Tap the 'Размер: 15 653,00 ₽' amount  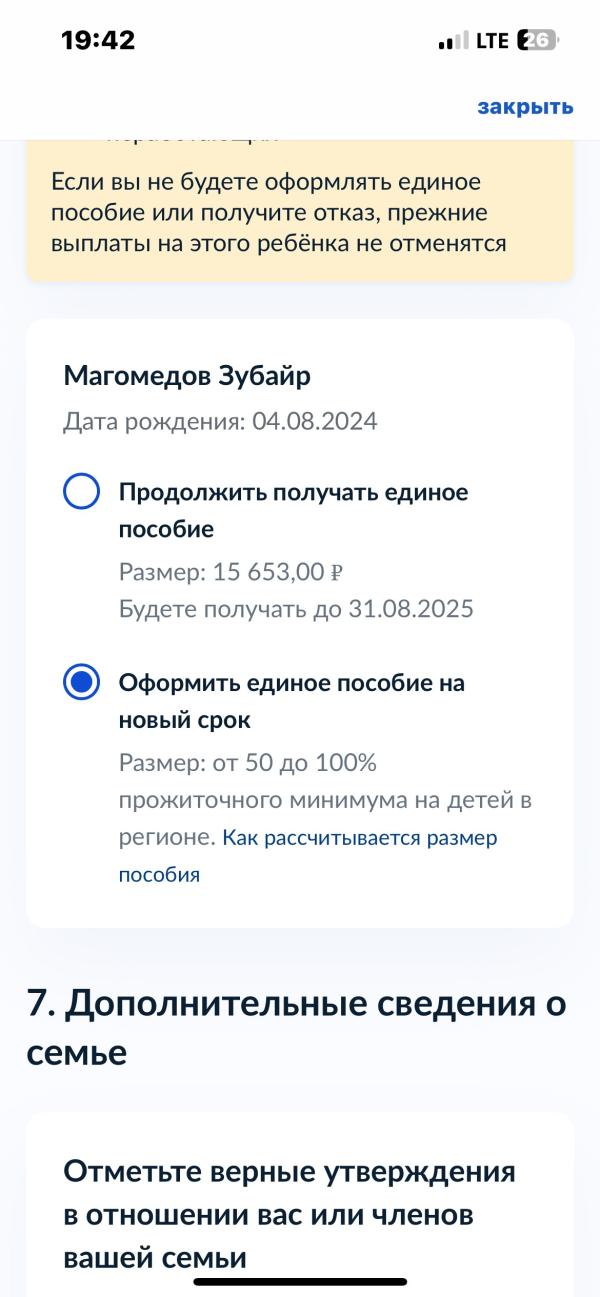[x=232, y=572]
